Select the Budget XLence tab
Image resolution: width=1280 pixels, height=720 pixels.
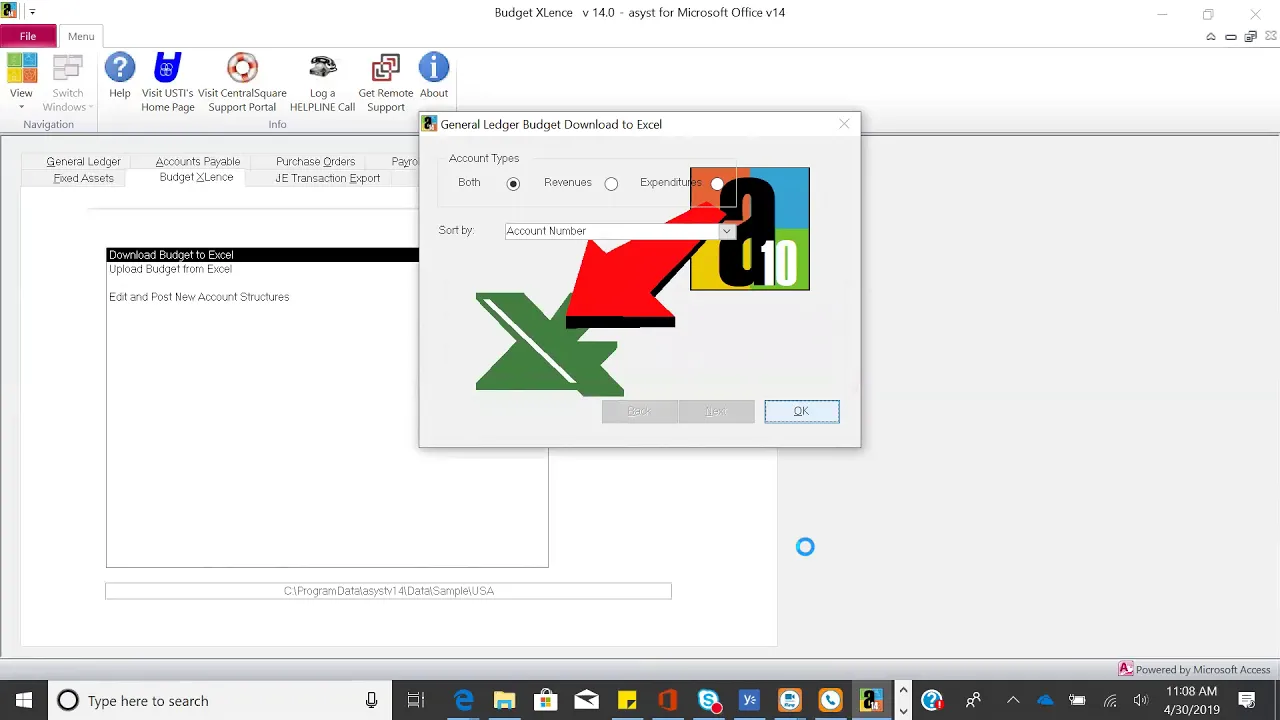[x=196, y=177]
